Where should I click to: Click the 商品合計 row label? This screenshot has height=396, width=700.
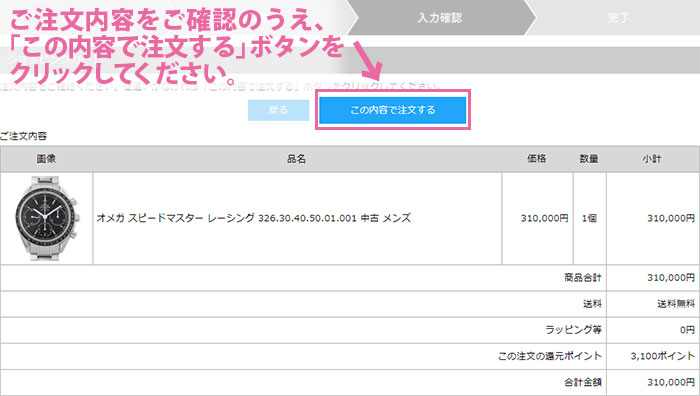click(583, 278)
